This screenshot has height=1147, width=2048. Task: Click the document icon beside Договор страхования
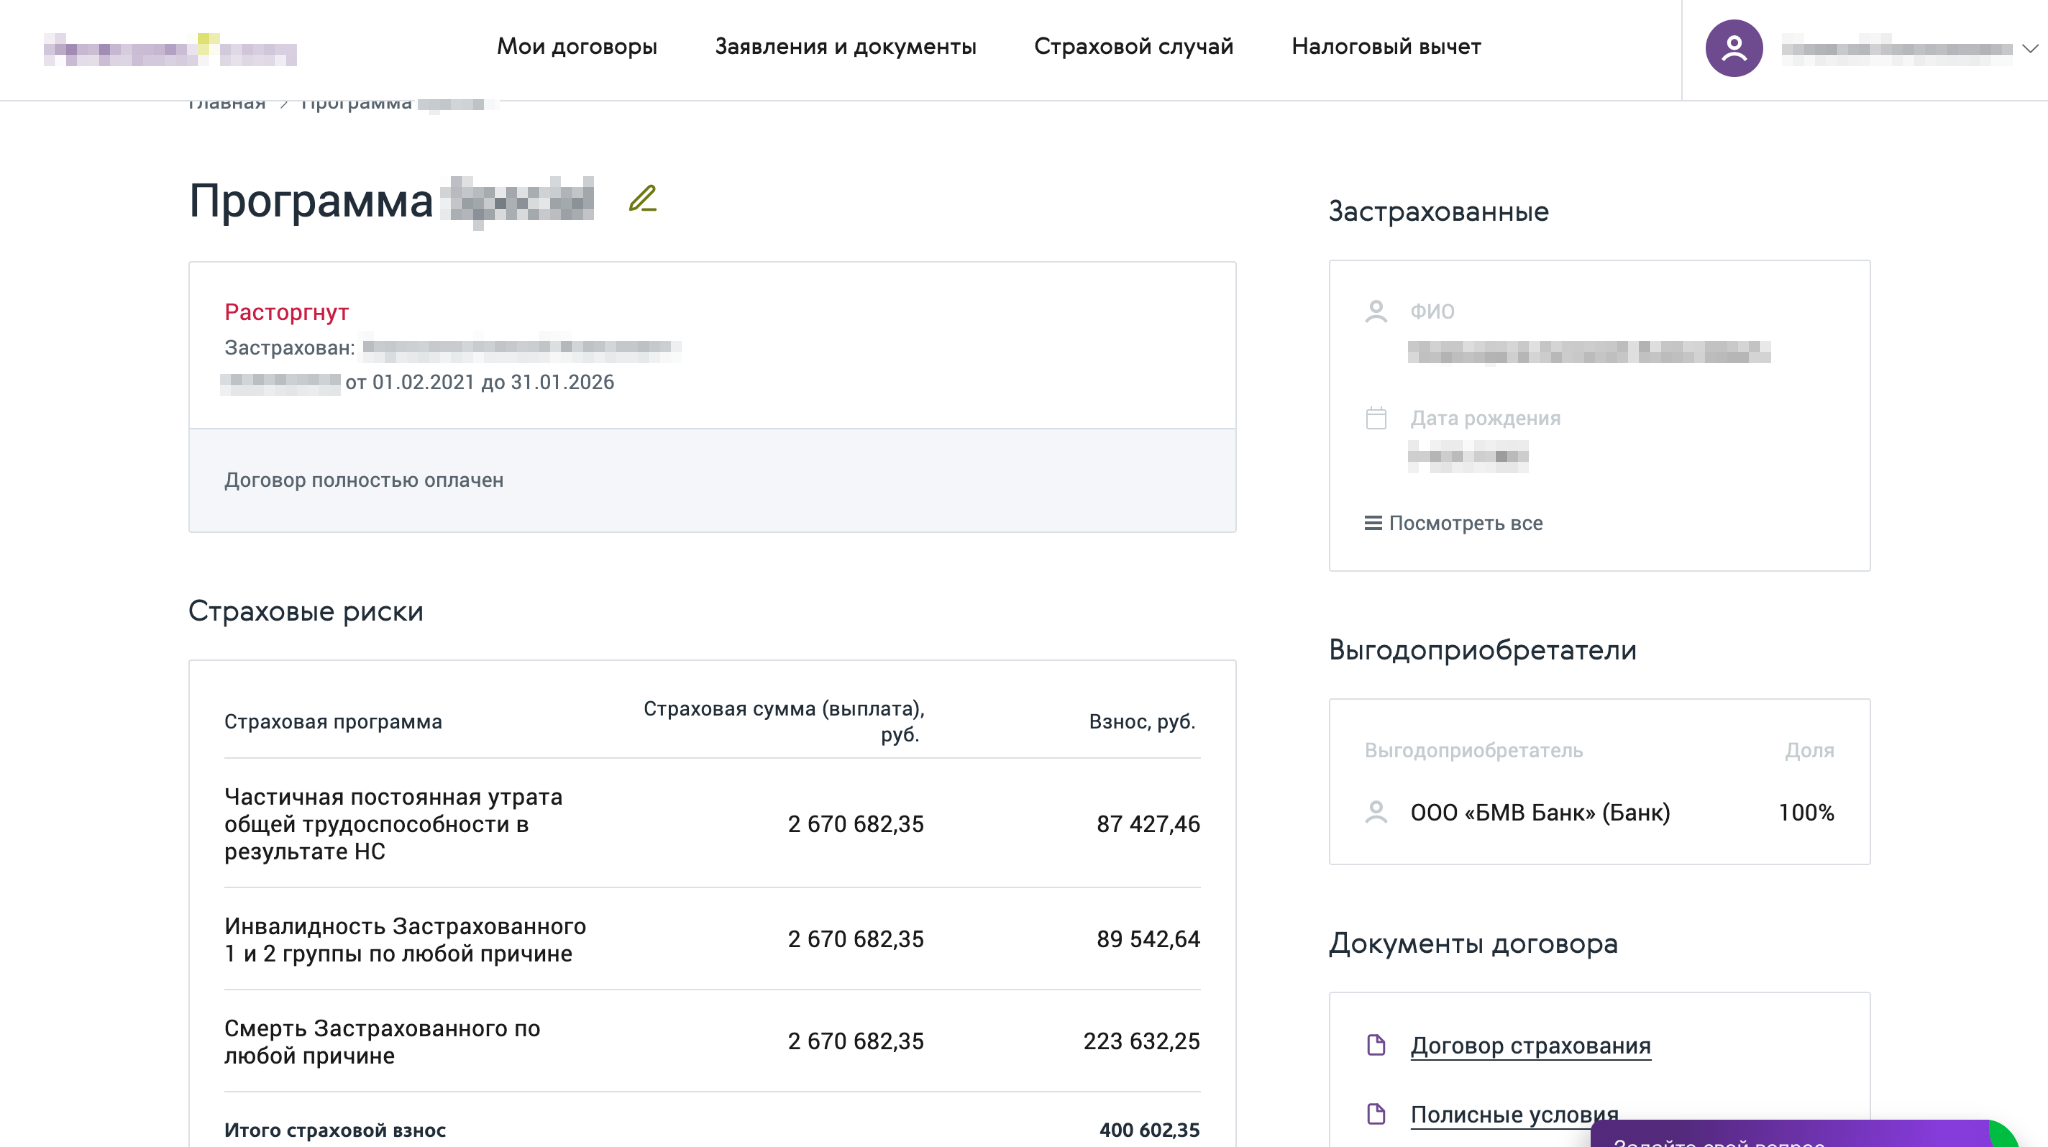point(1376,1045)
